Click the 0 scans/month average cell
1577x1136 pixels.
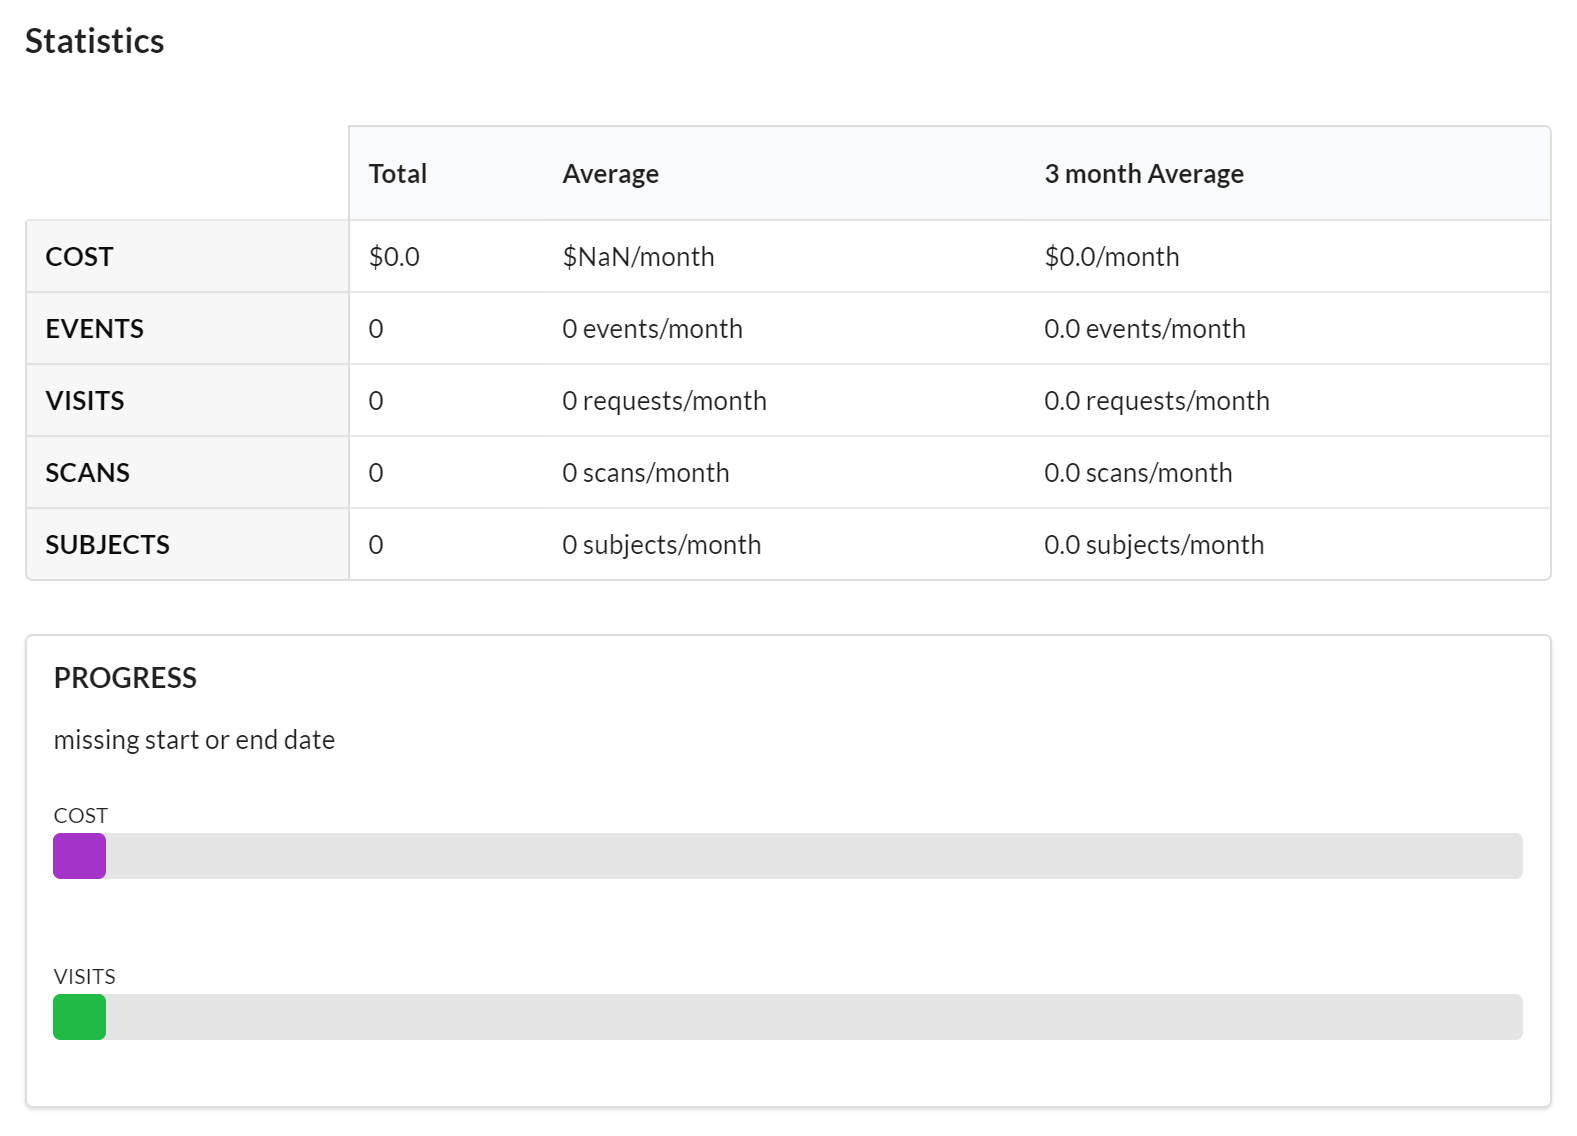coord(645,473)
